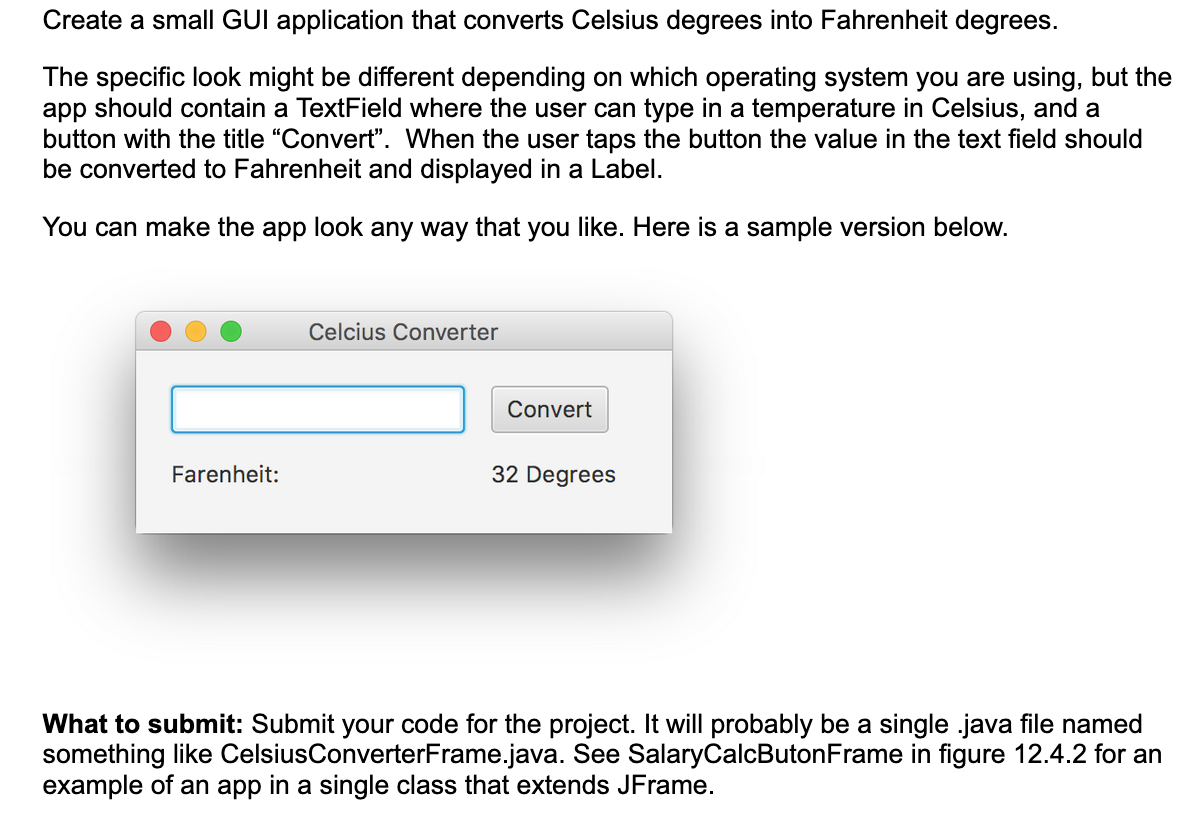Viewport: 1200px width, 830px height.
Task: Select the Farenheit: label in the sample window
Action: point(225,475)
